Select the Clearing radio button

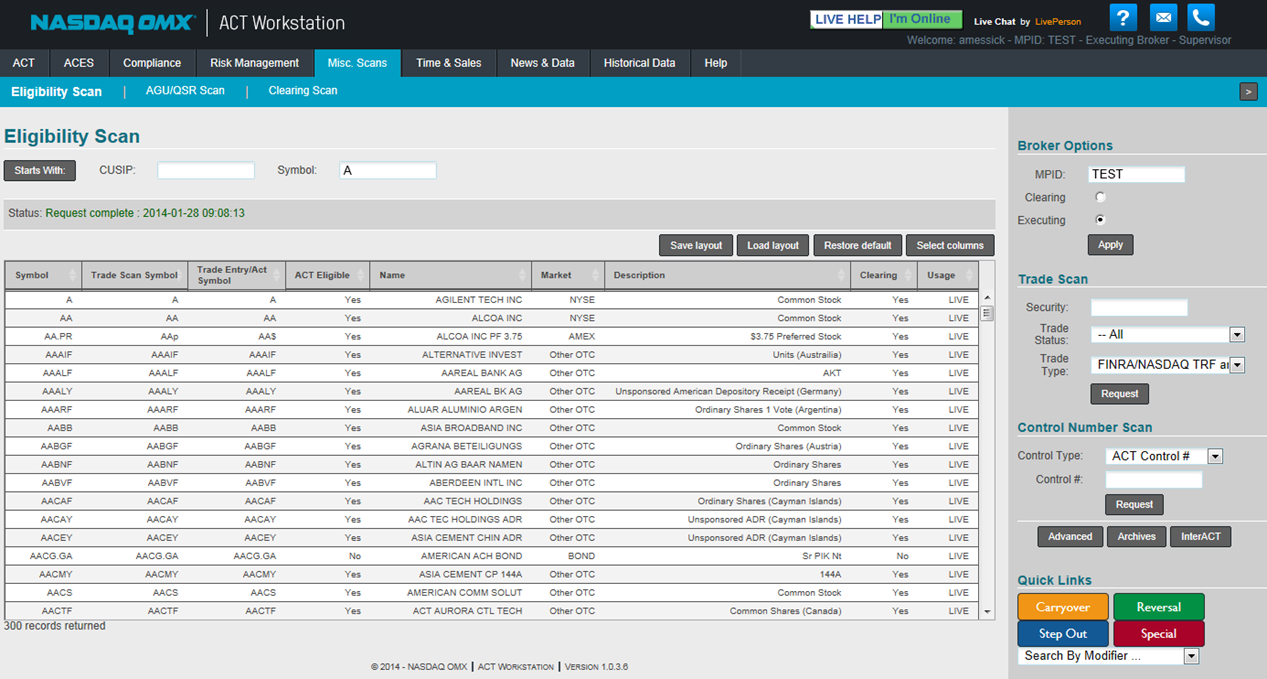1100,198
